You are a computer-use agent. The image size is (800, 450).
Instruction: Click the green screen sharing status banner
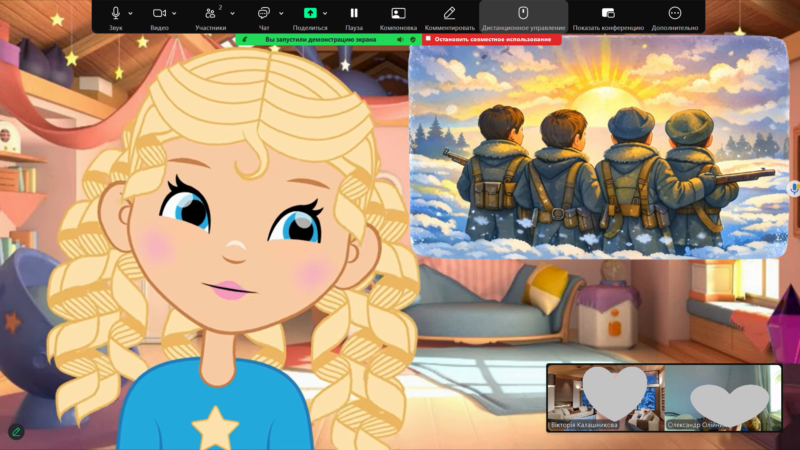[x=320, y=39]
